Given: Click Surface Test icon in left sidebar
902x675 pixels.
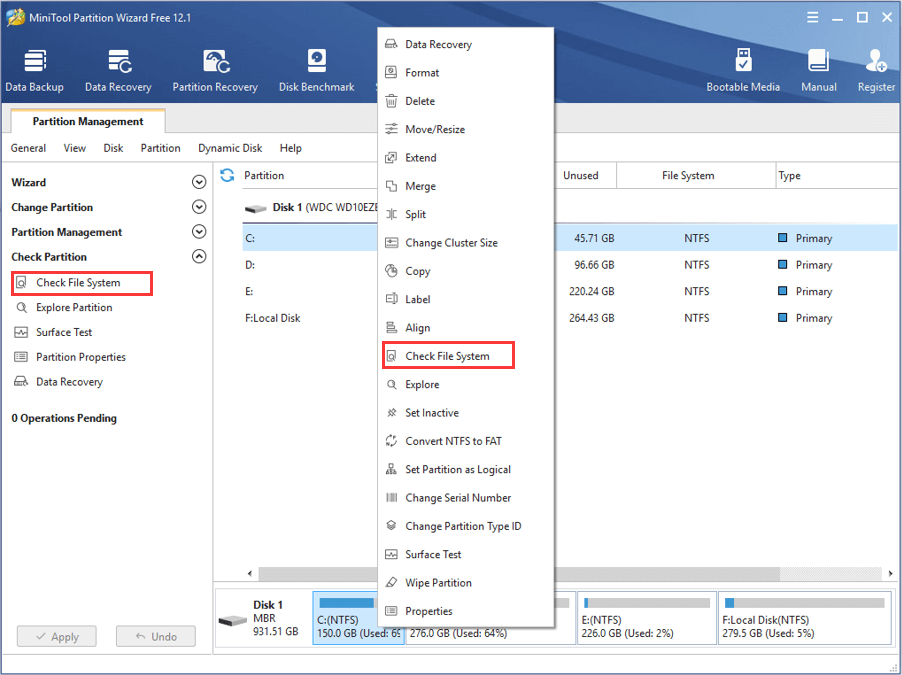Looking at the screenshot, I should pos(21,332).
